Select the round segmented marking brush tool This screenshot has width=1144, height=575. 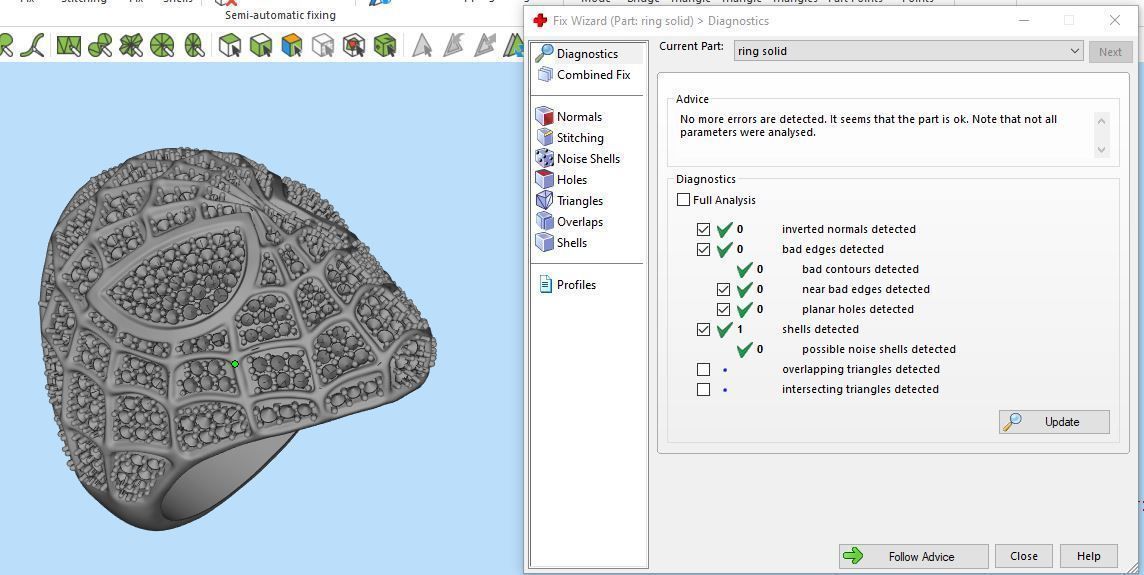pyautogui.click(x=162, y=46)
